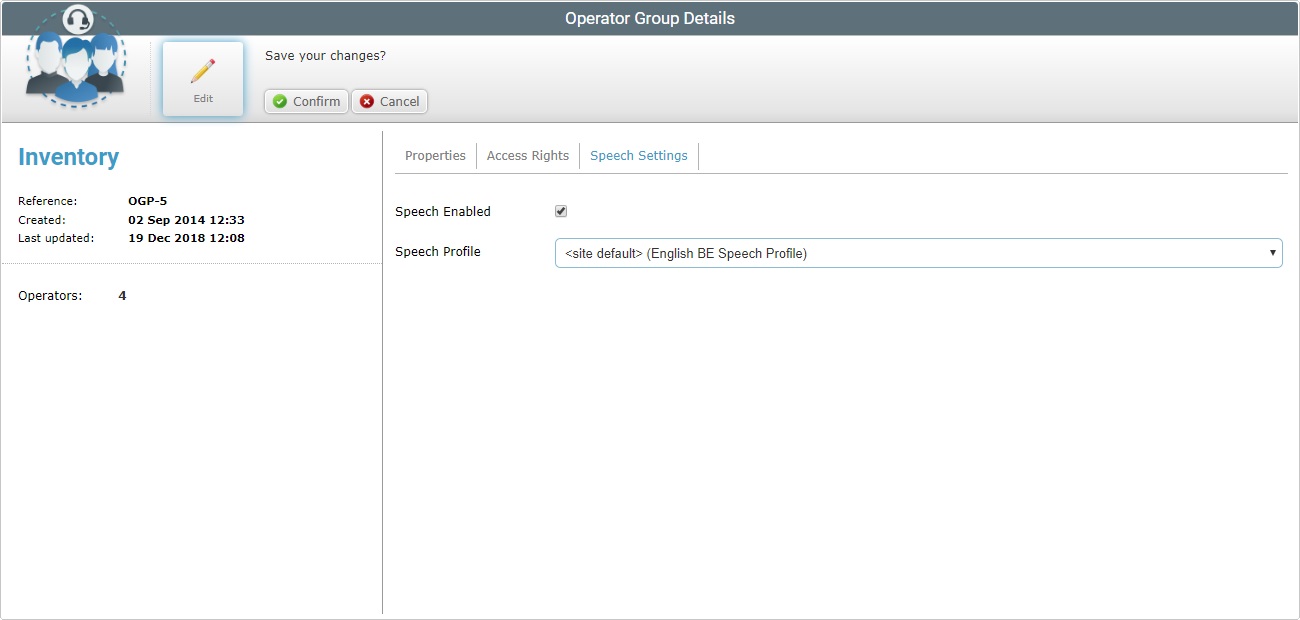Viewport: 1300px width, 620px height.
Task: Open the Access Rights tab
Action: 527,155
